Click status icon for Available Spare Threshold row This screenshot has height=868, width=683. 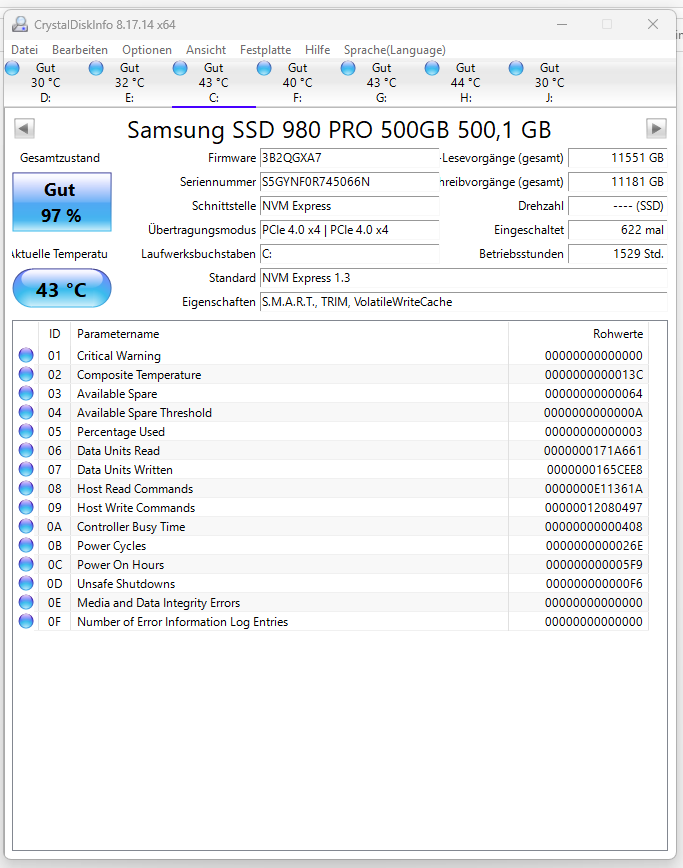point(26,412)
